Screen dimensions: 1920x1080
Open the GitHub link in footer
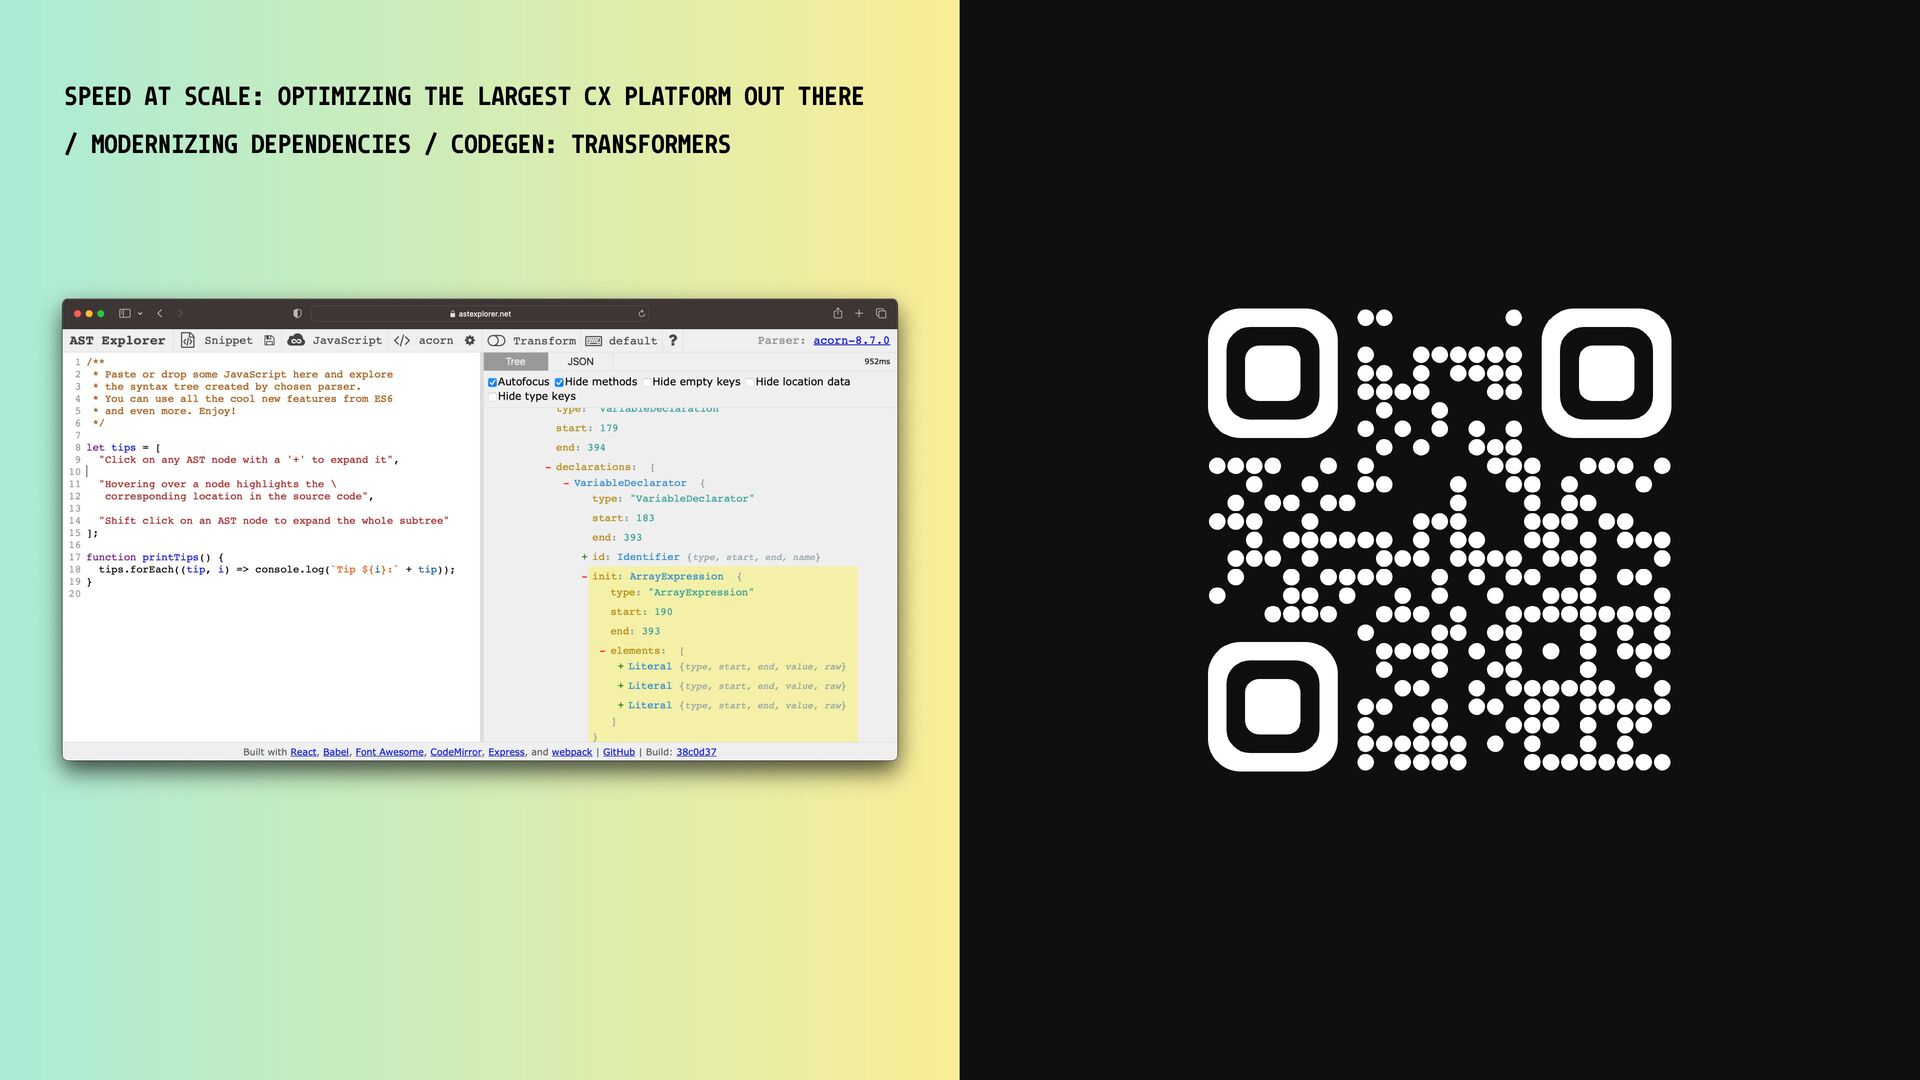click(618, 752)
